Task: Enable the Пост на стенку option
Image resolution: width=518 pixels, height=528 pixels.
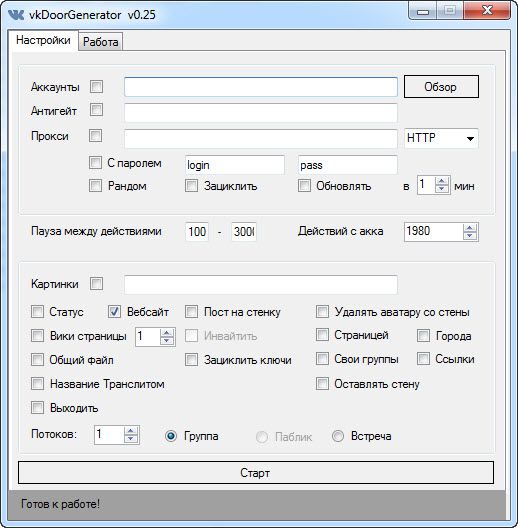Action: tap(191, 312)
